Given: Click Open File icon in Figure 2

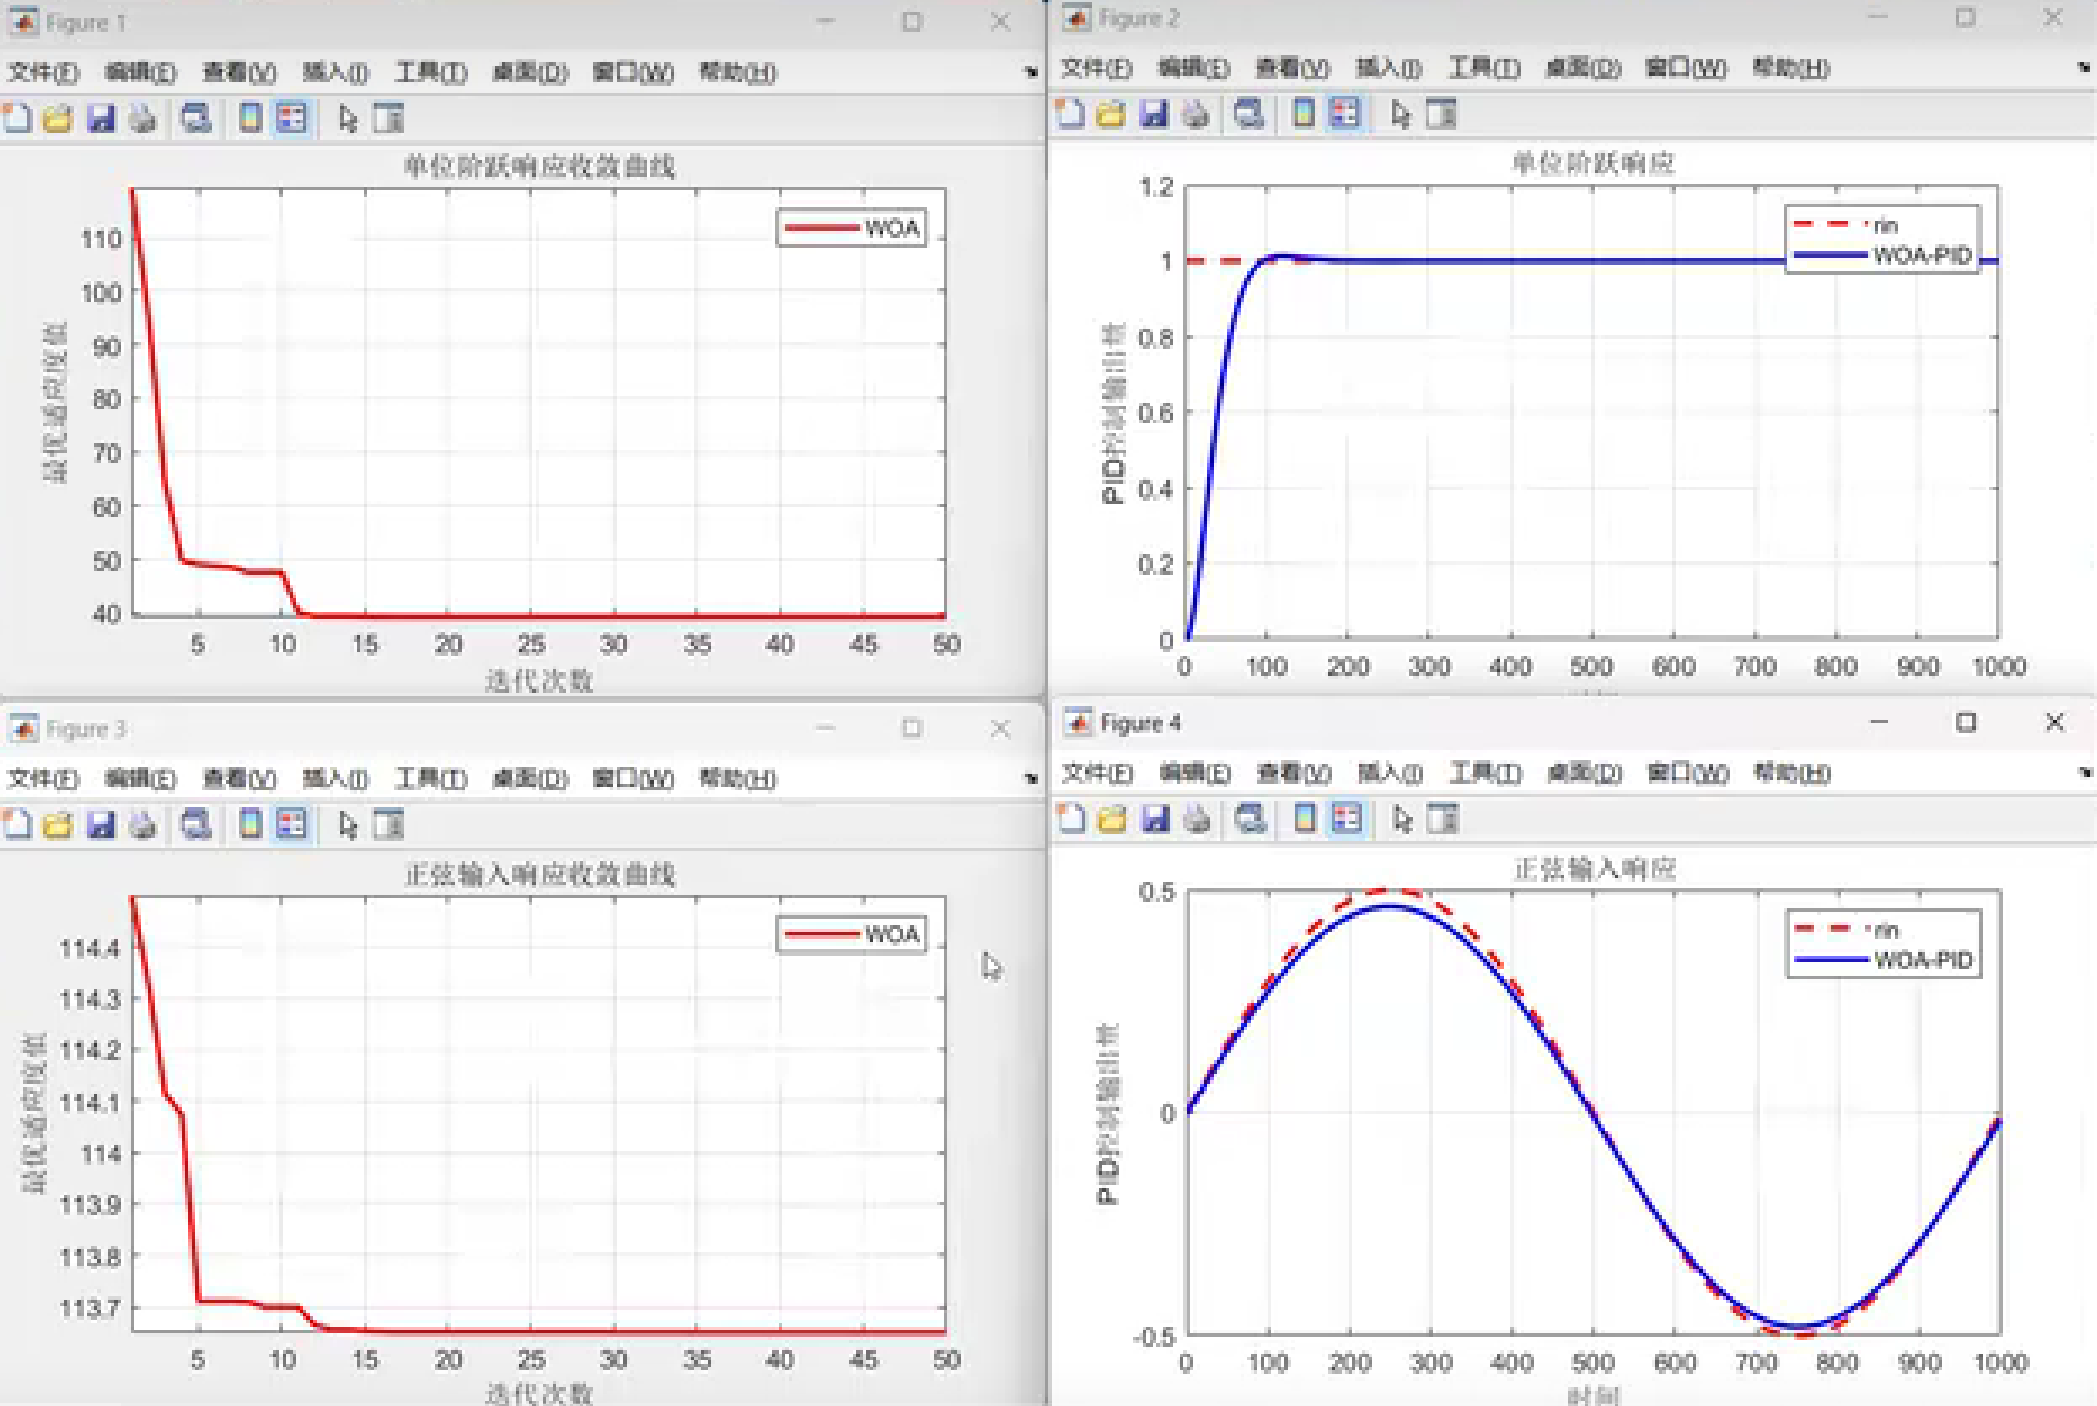Looking at the screenshot, I should 1111,114.
